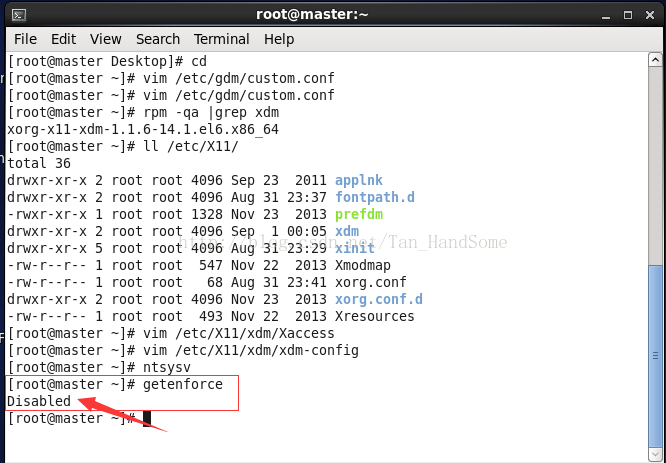
Task: Click the 'total 36' output line
Action: click(39, 164)
